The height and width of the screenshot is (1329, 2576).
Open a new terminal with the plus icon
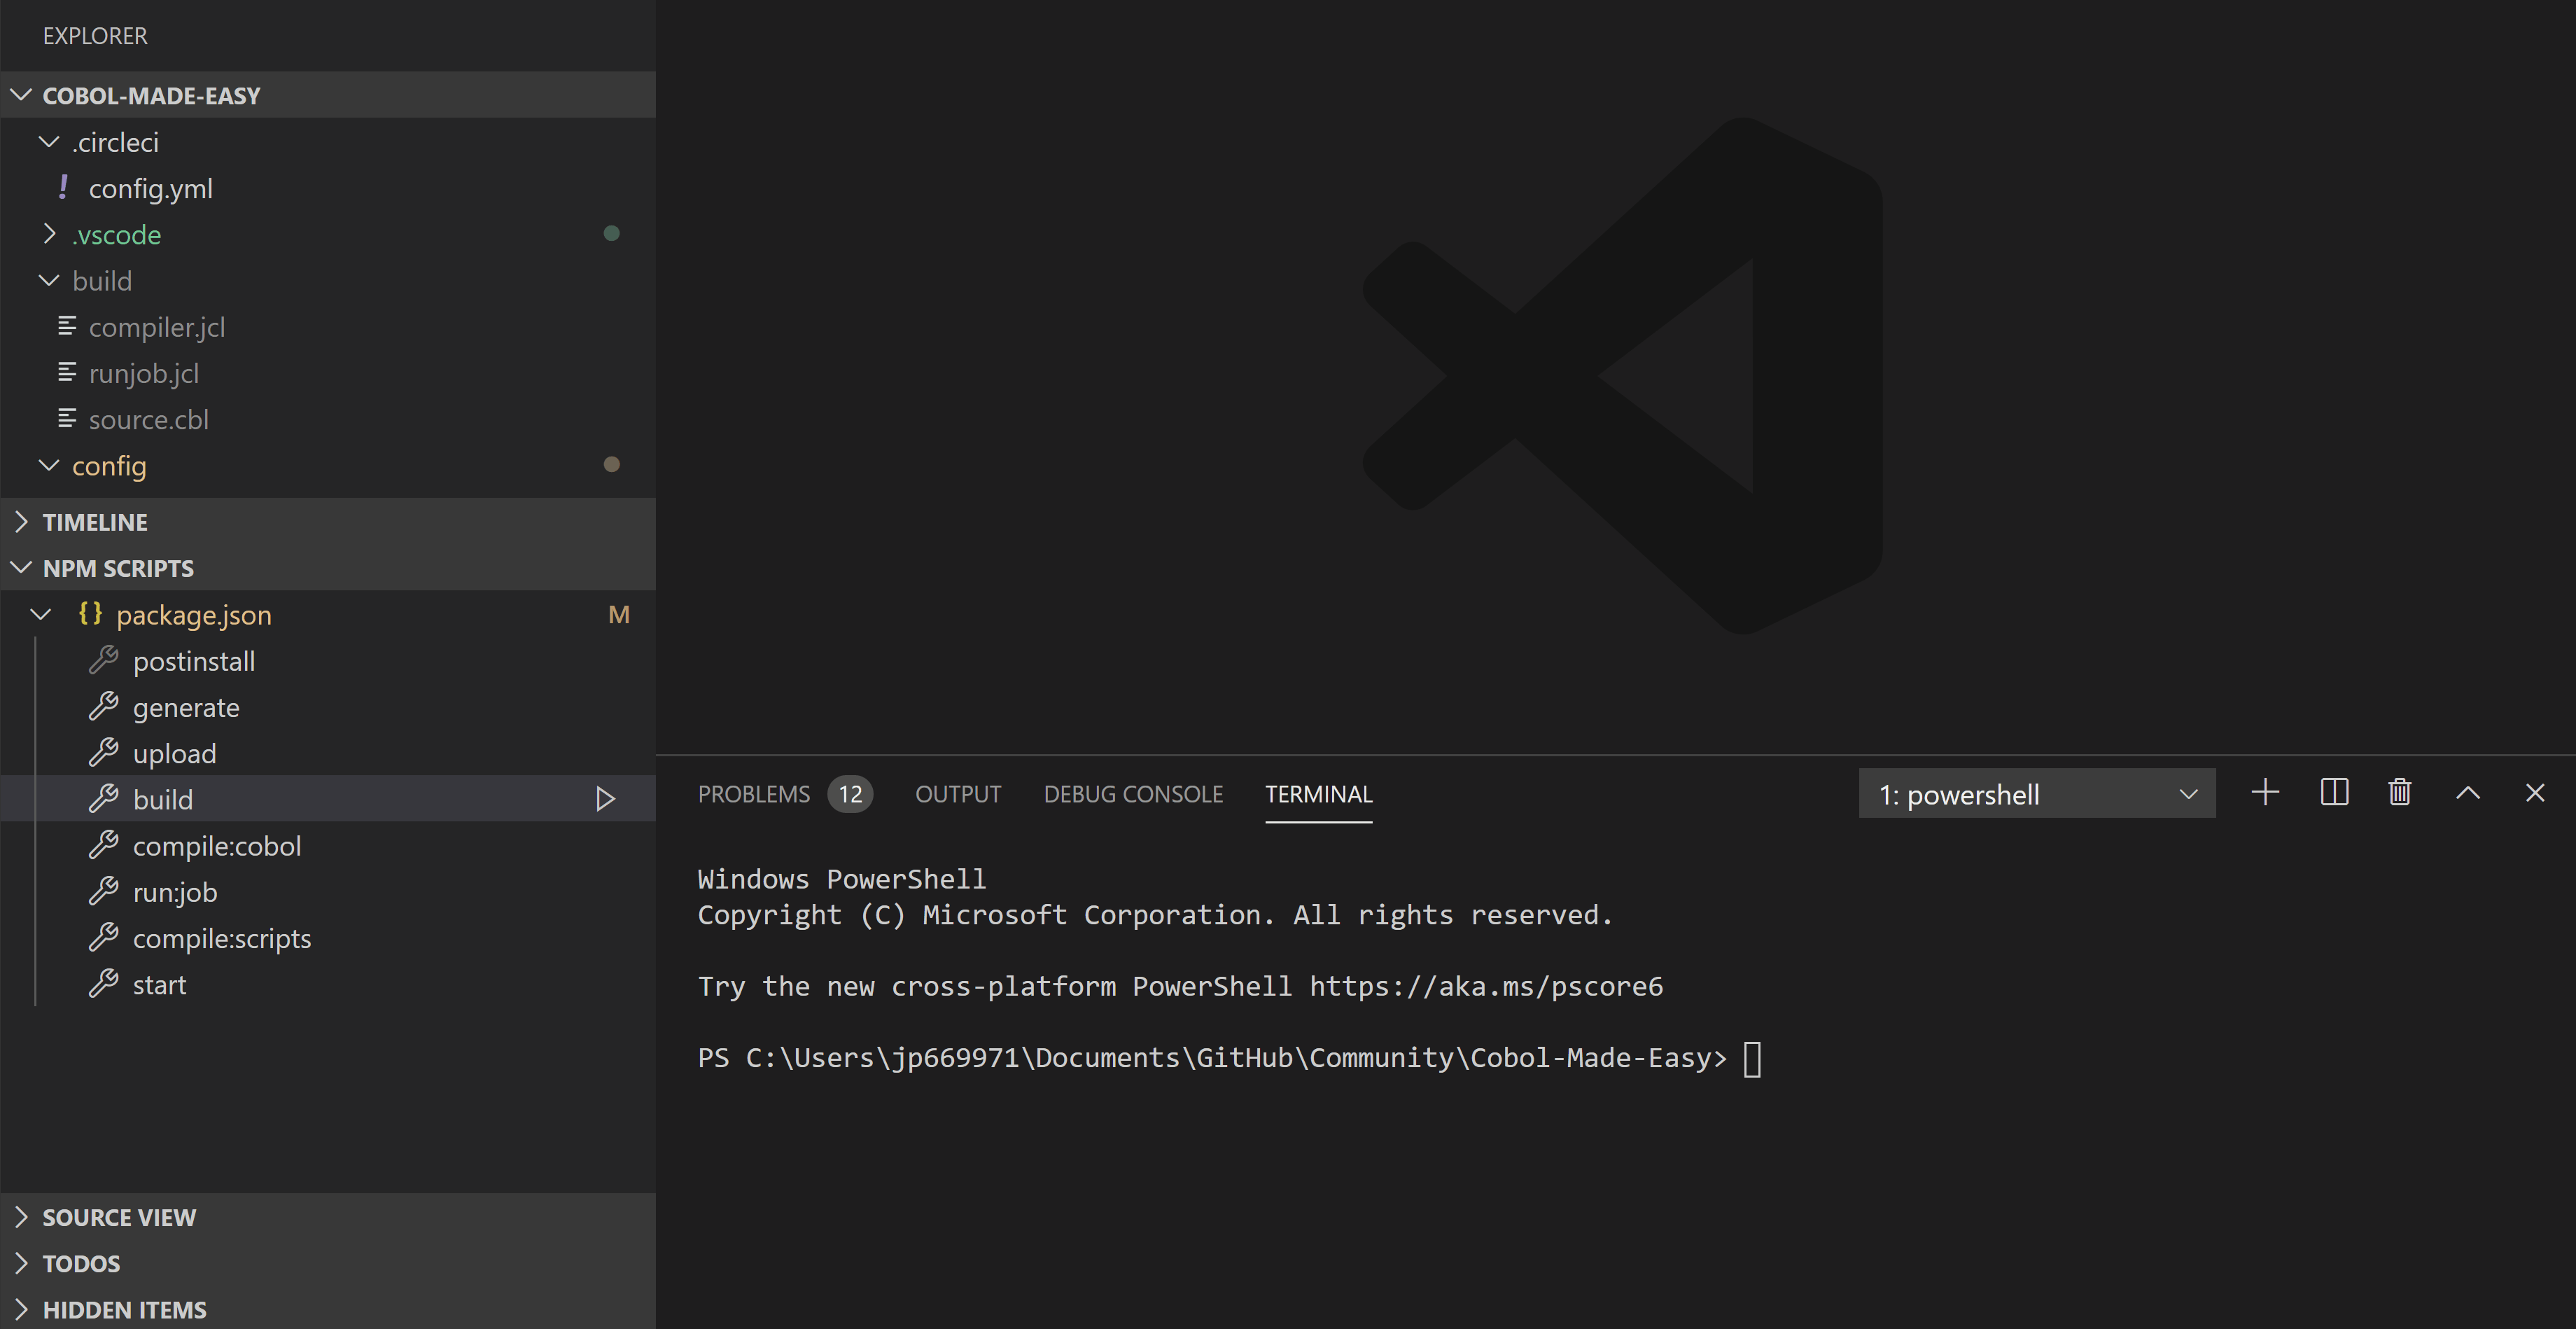(2265, 792)
